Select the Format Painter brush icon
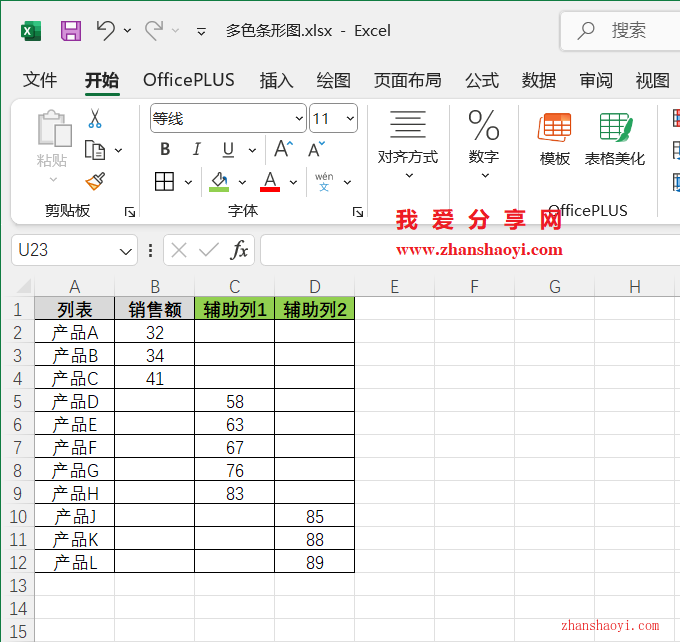Image resolution: width=680 pixels, height=642 pixels. click(95, 181)
